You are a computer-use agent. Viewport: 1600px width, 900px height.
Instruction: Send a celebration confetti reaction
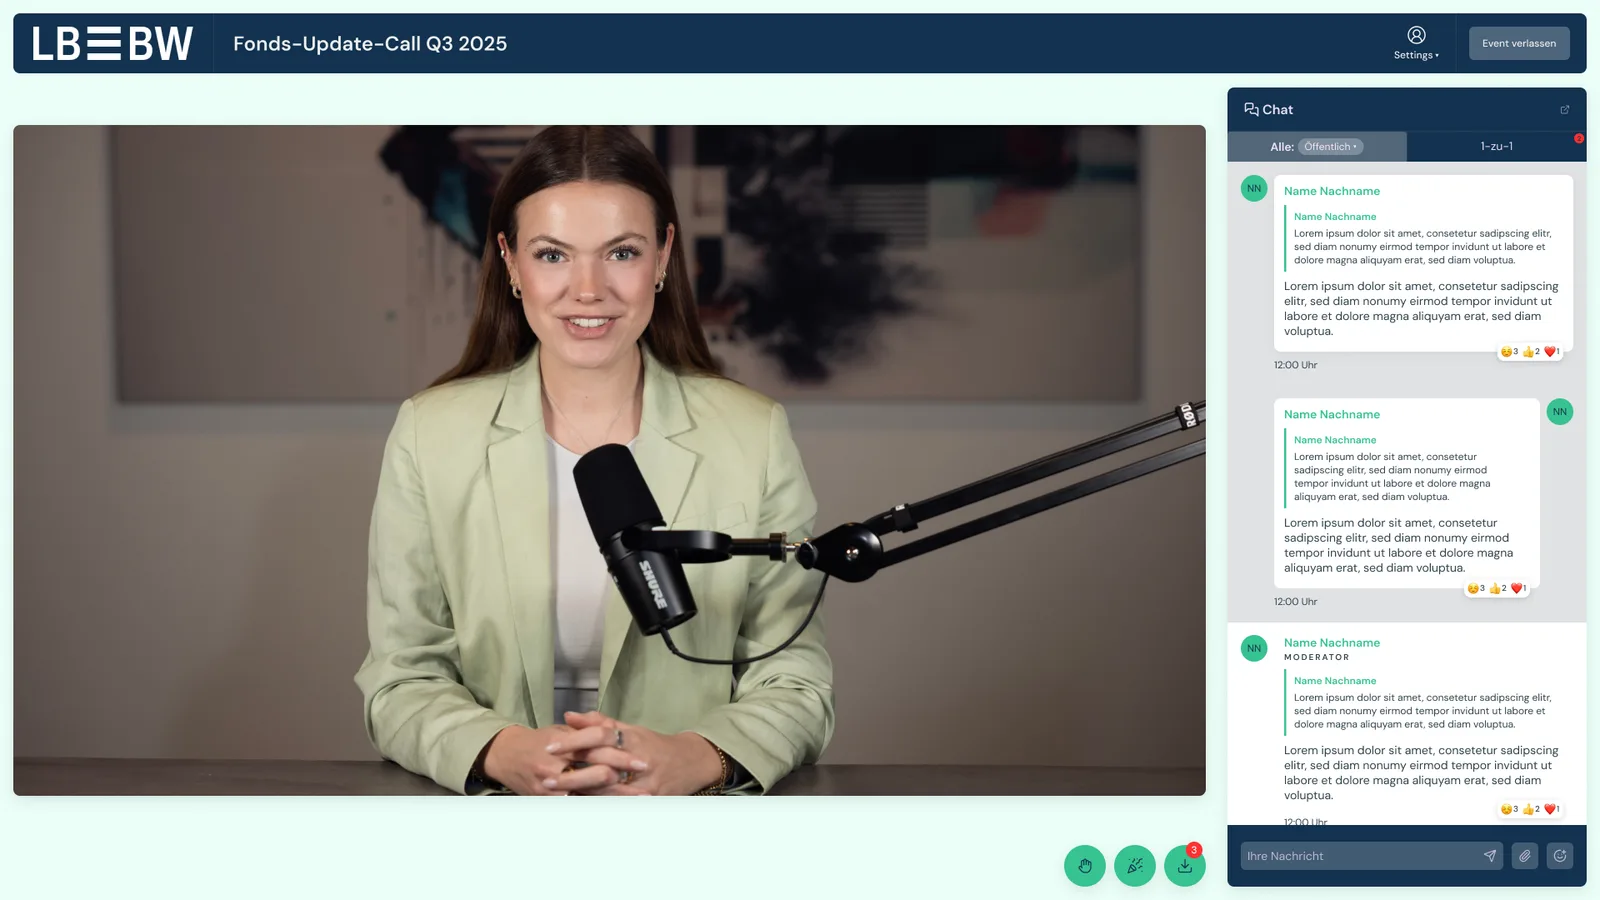[1135, 866]
